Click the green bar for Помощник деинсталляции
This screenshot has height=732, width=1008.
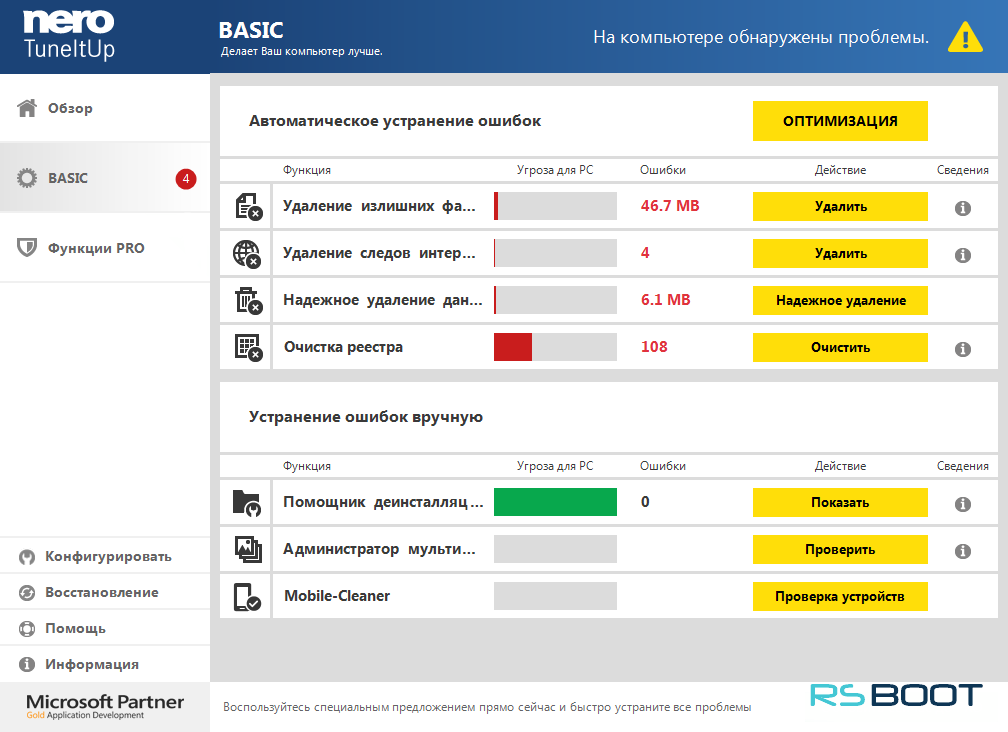click(555, 502)
